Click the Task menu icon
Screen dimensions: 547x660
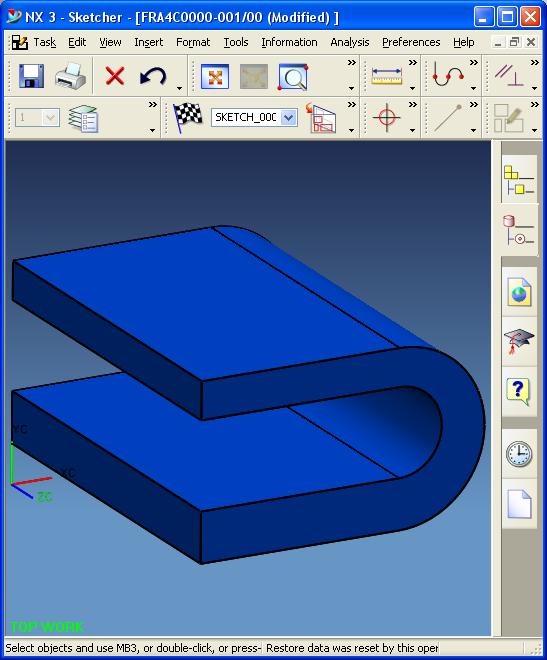19,43
